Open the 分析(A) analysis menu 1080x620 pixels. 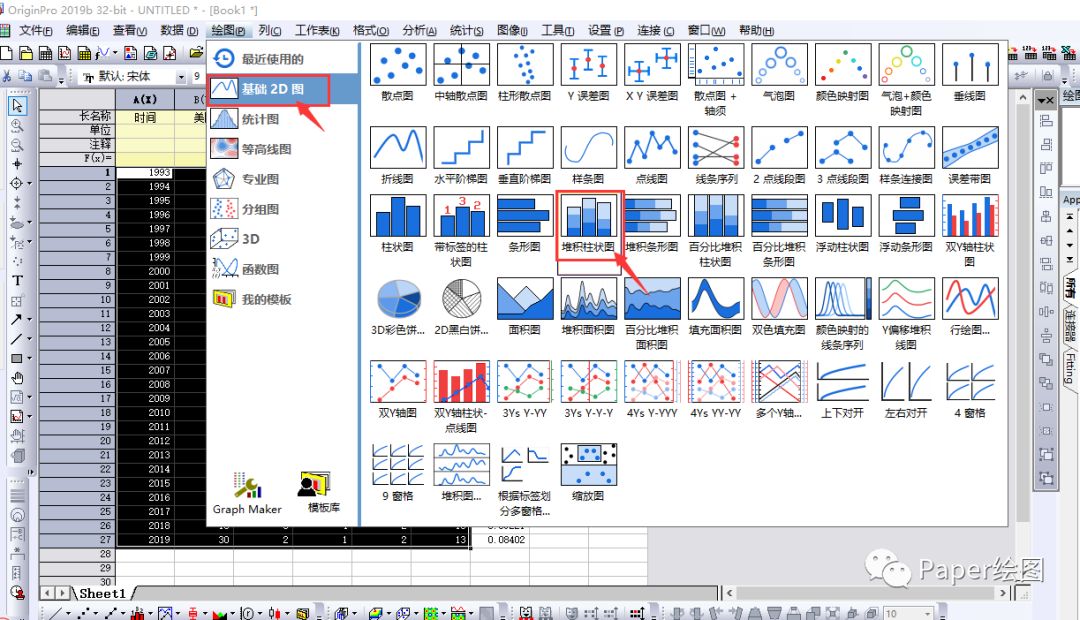(x=419, y=30)
